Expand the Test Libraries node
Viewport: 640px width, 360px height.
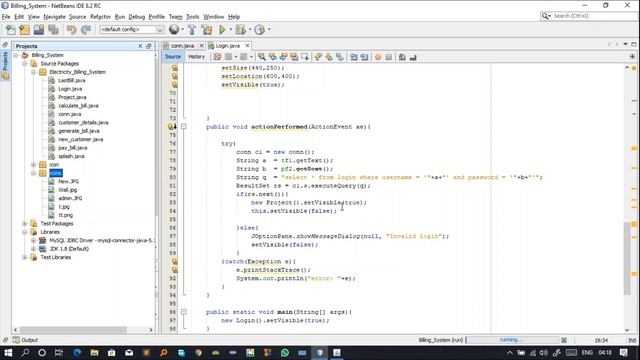point(25,257)
